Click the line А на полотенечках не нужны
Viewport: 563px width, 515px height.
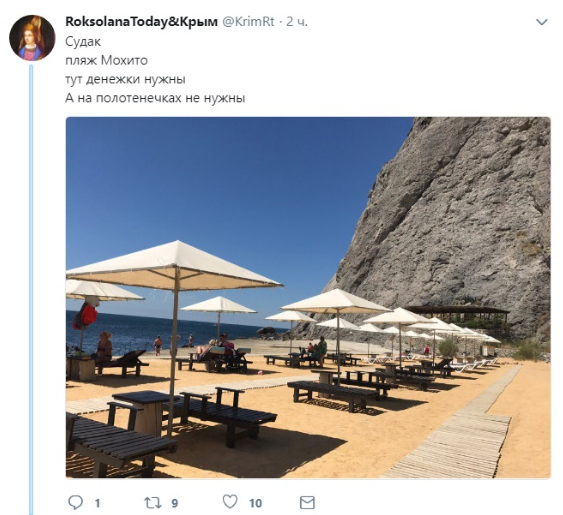pyautogui.click(x=155, y=98)
